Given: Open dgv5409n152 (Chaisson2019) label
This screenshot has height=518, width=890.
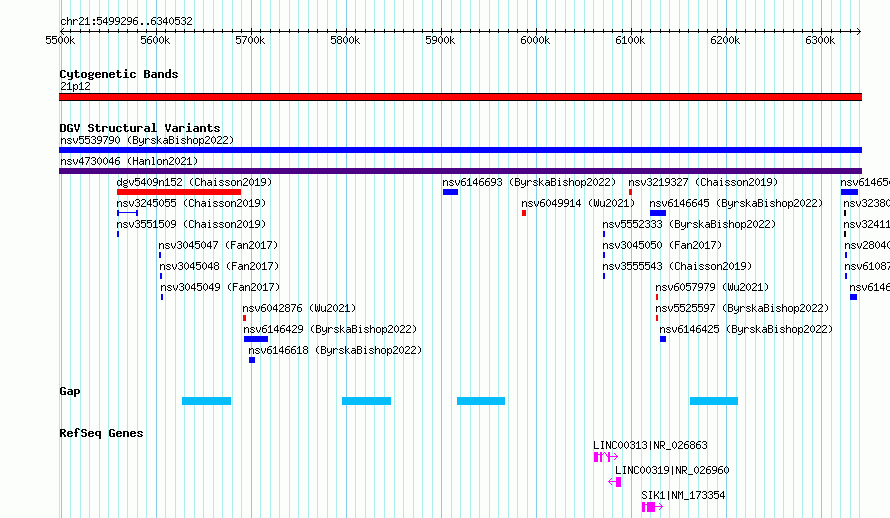Looking at the screenshot, I should 194,182.
